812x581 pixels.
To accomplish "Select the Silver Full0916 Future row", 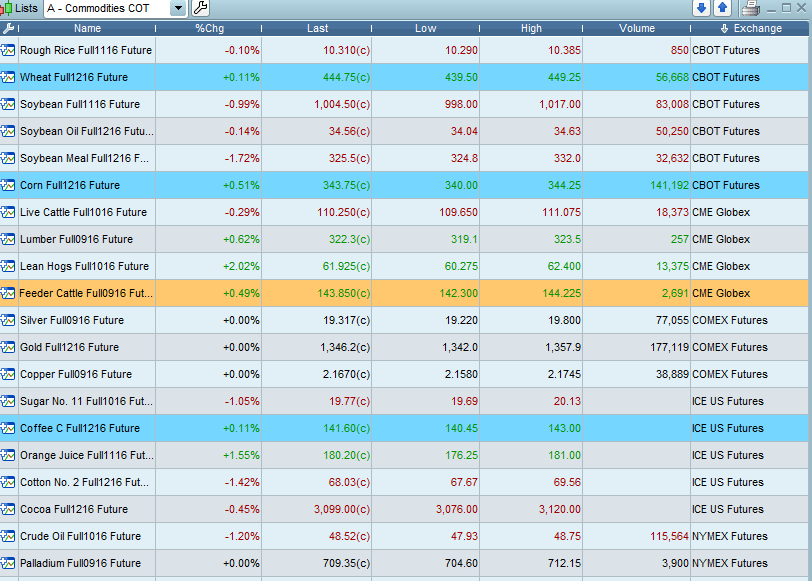I will 72,320.
